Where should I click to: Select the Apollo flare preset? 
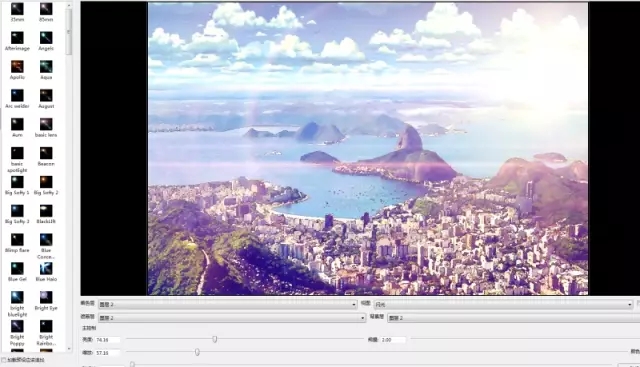tap(17, 70)
